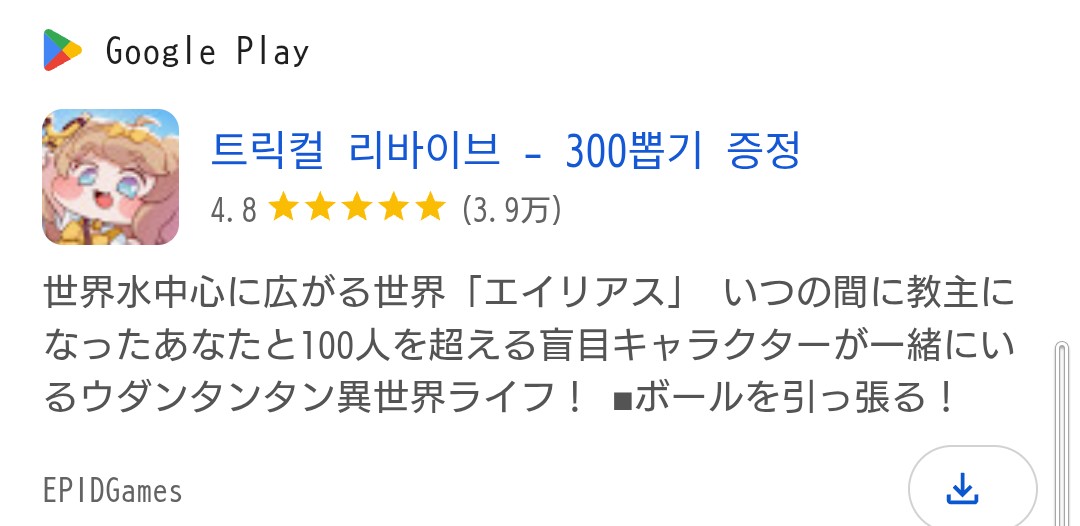Click the 4.8 rating number
Viewport: 1080px width, 526px height.
tap(233, 209)
